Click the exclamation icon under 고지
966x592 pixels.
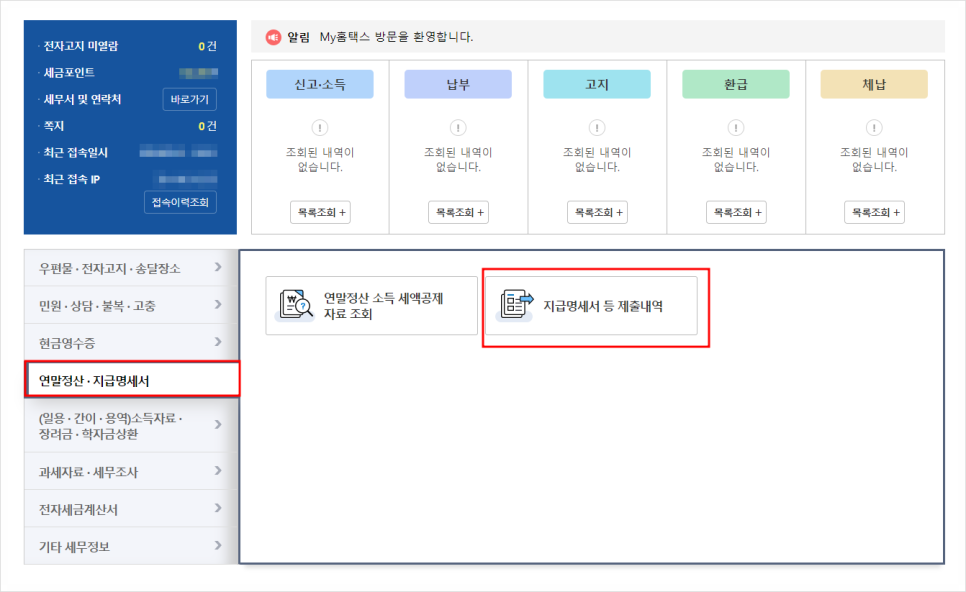[x=597, y=128]
